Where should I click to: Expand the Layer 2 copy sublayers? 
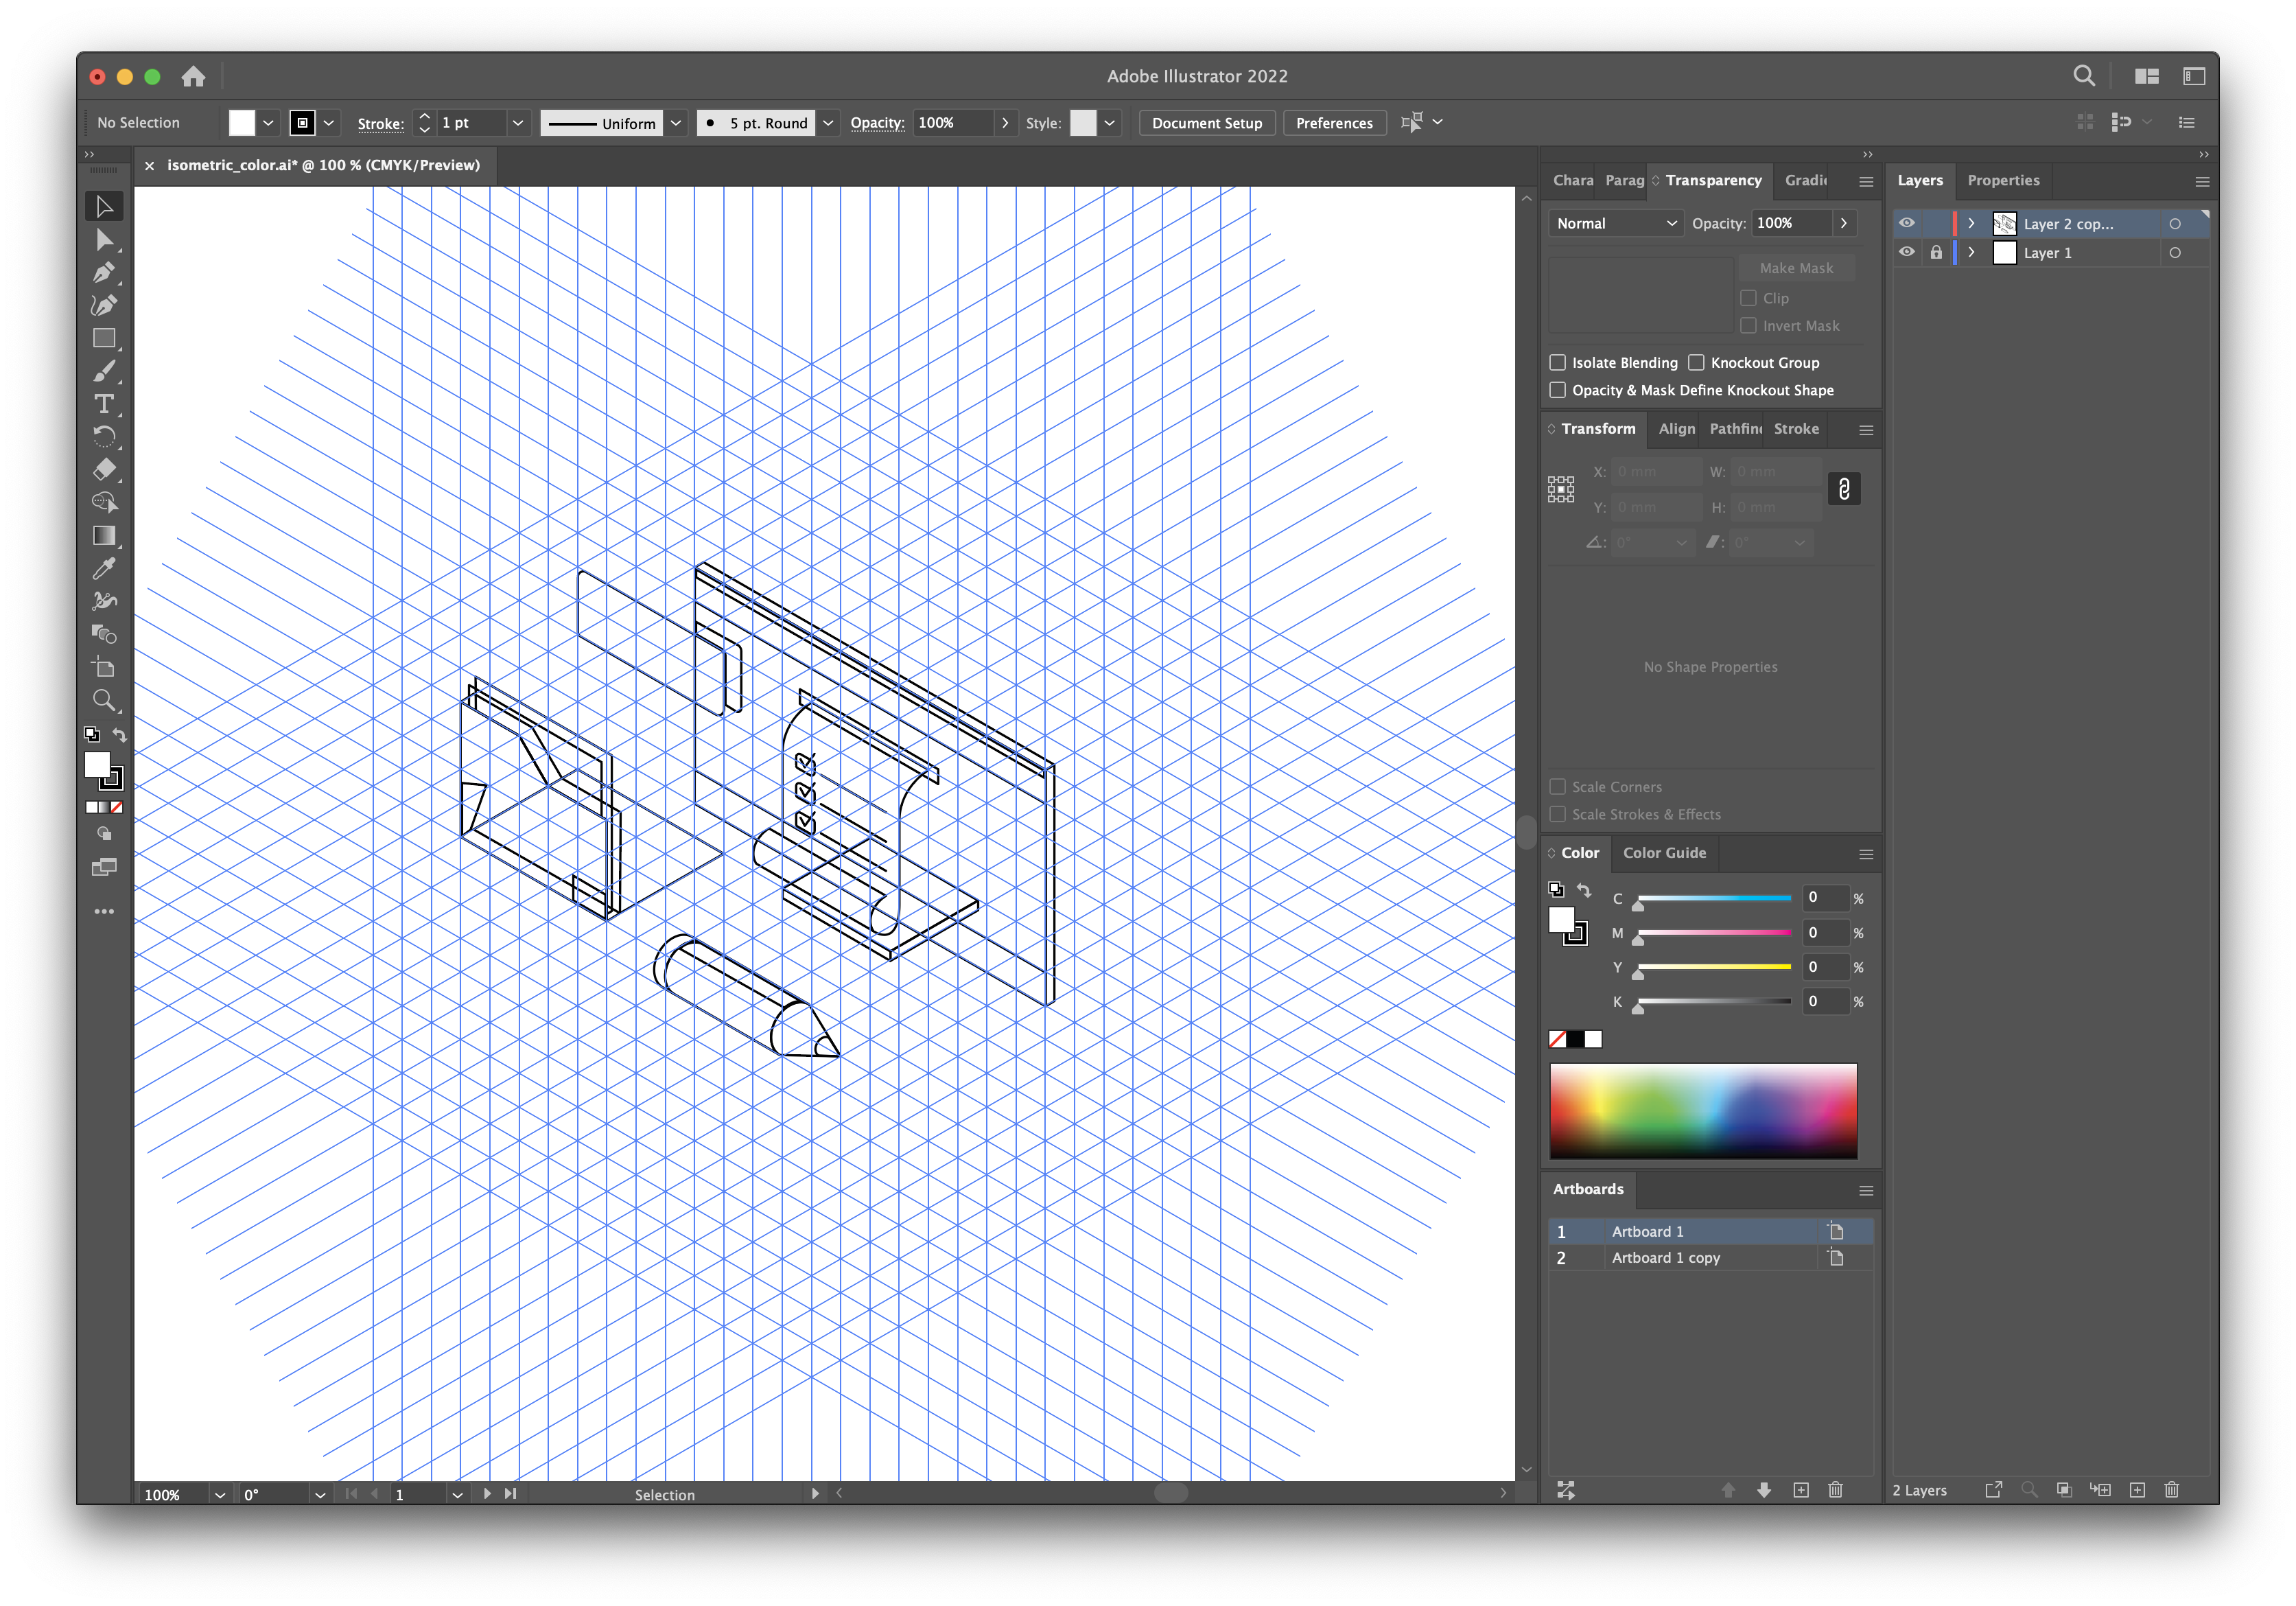1971,223
